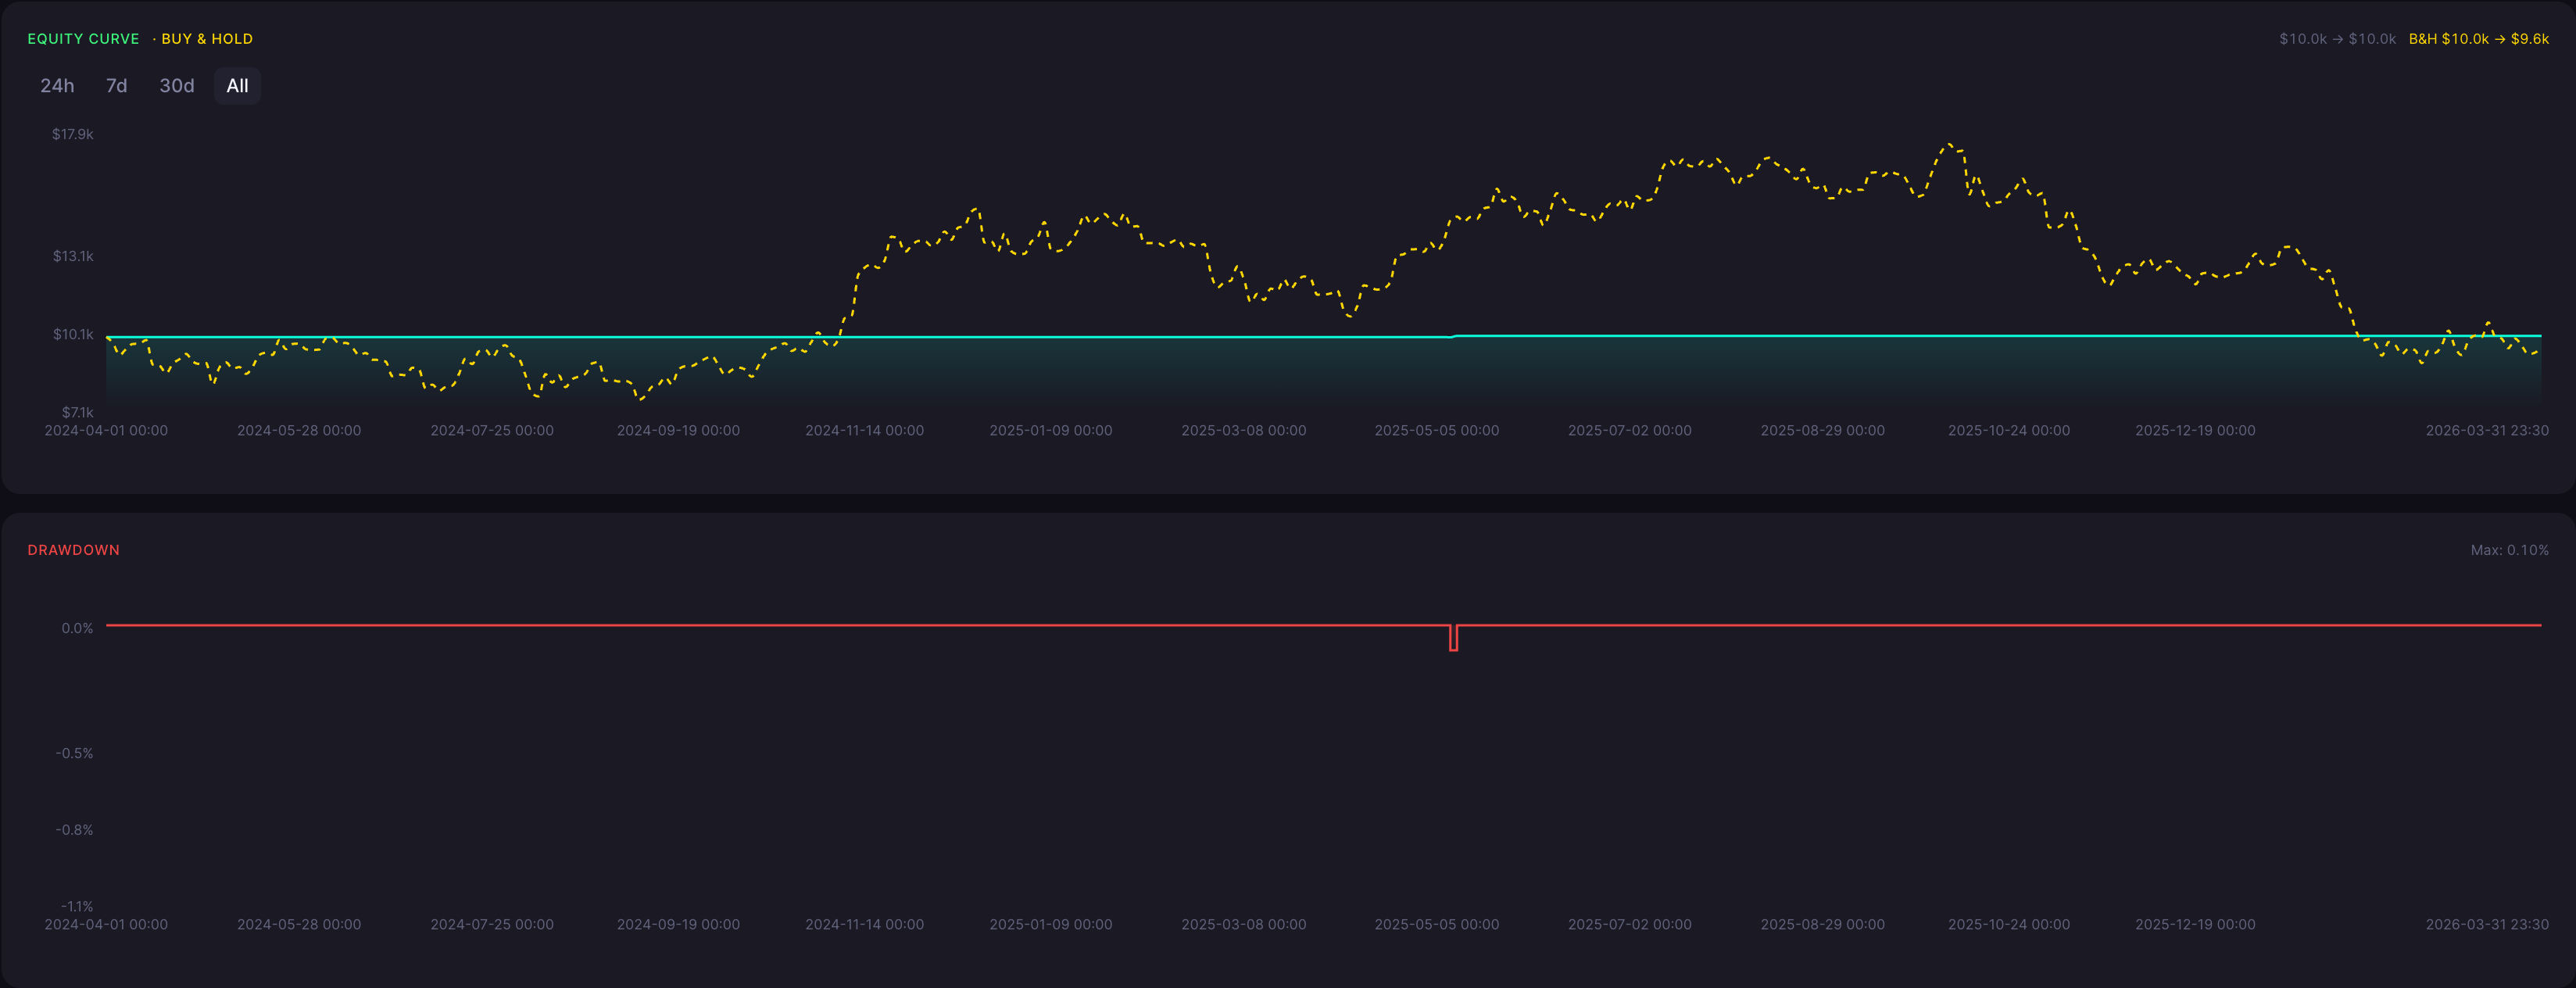
Task: Click equity chart date 2025-03-08 00:00
Action: (1243, 431)
